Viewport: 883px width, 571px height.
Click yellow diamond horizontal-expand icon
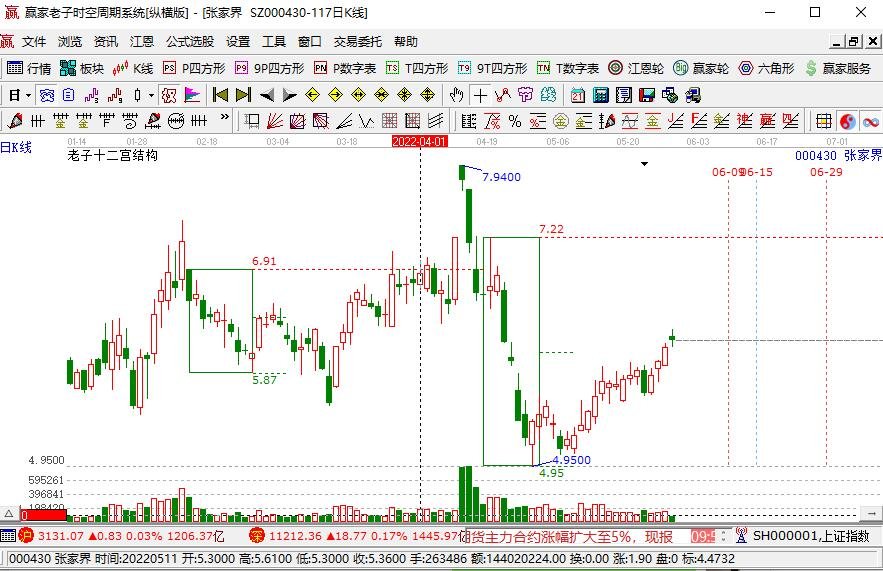point(359,95)
